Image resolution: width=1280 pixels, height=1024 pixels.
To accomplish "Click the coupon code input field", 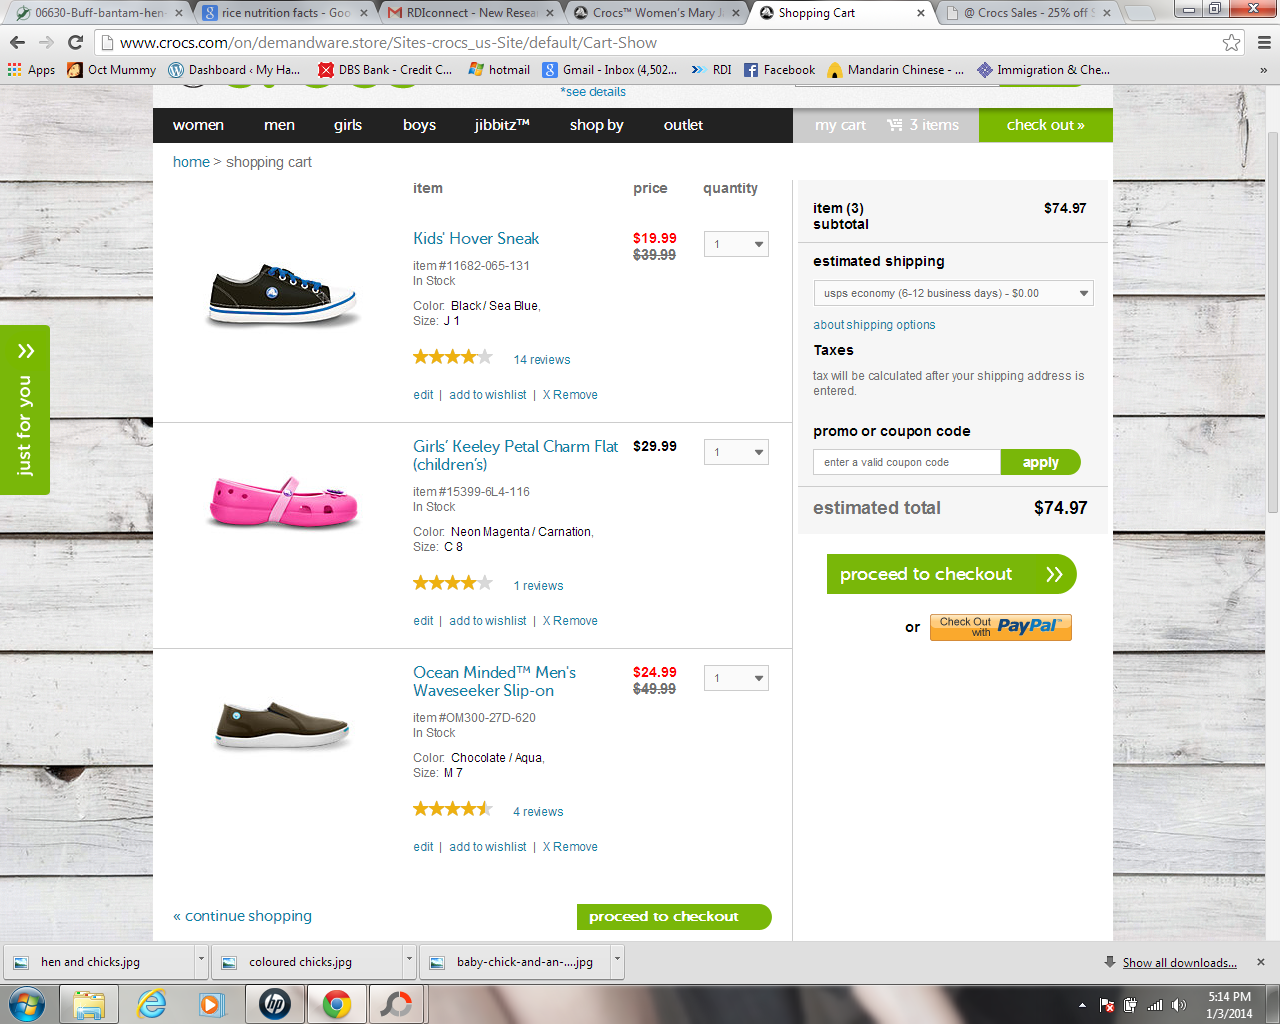I will pyautogui.click(x=907, y=462).
